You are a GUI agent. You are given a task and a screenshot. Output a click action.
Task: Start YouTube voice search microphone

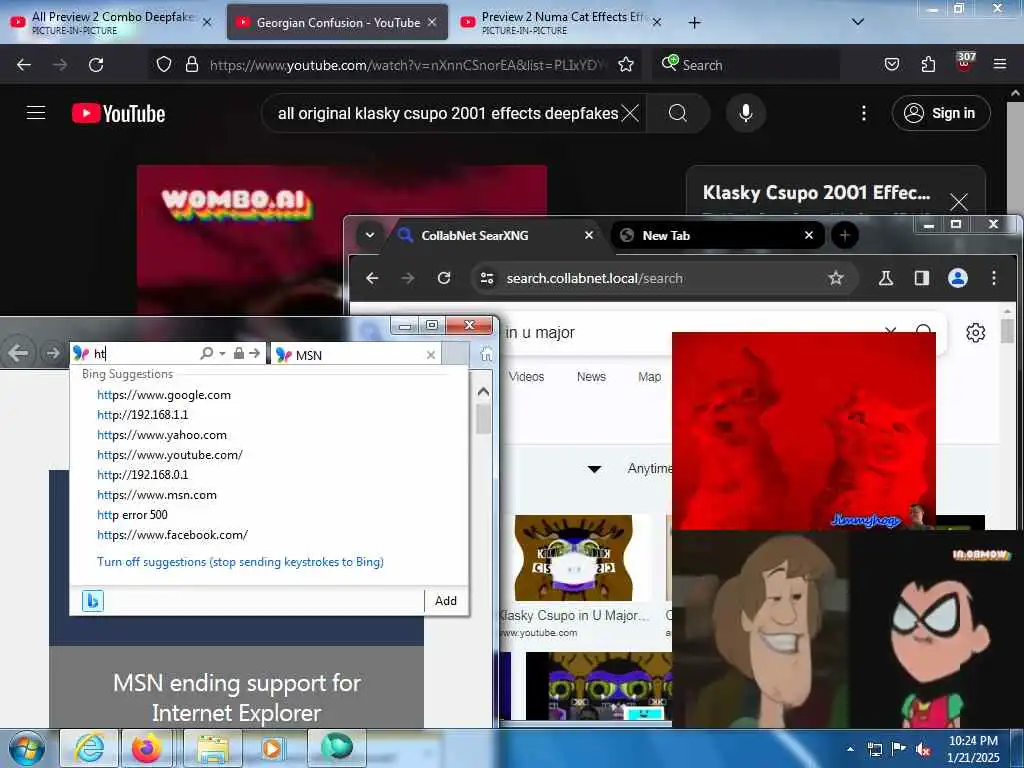745,113
